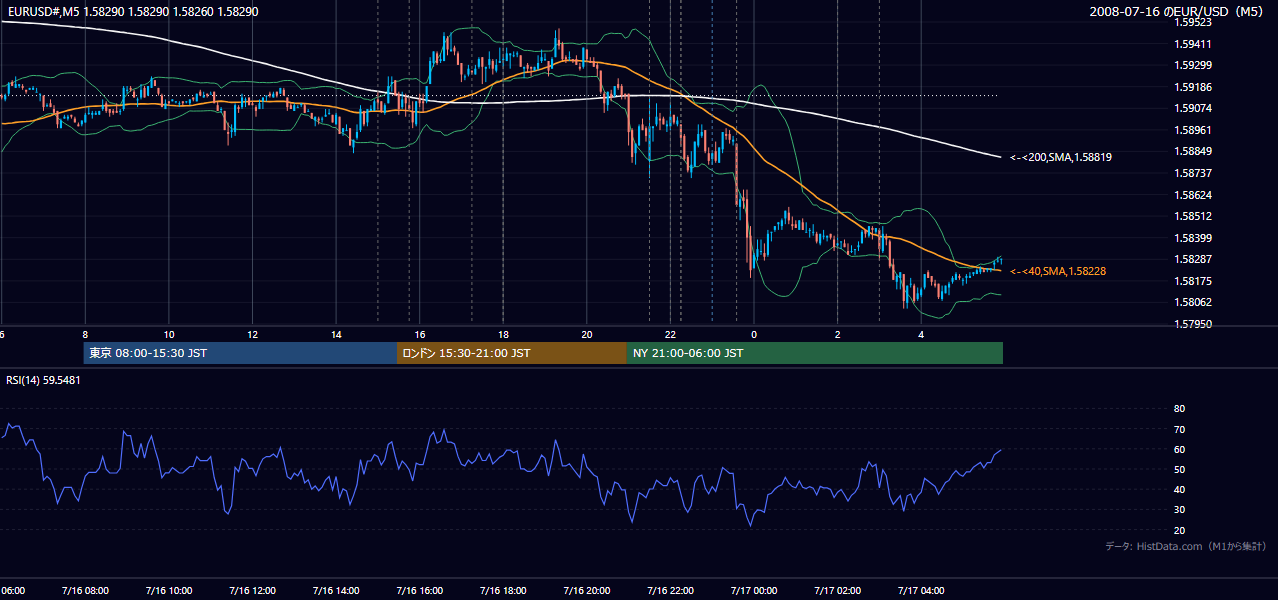The width and height of the screenshot is (1278, 600).
Task: Click price axis value 1.58399
Action: (x=1193, y=238)
